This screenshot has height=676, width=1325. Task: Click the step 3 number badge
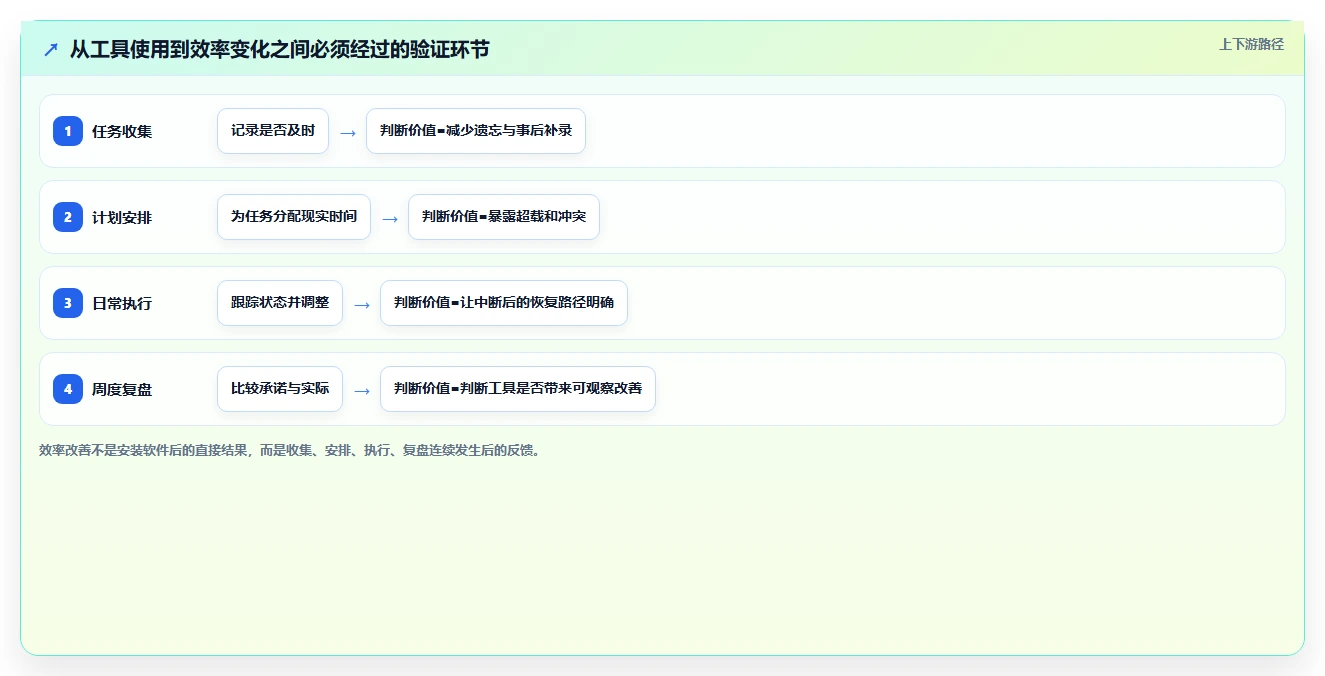[x=68, y=303]
